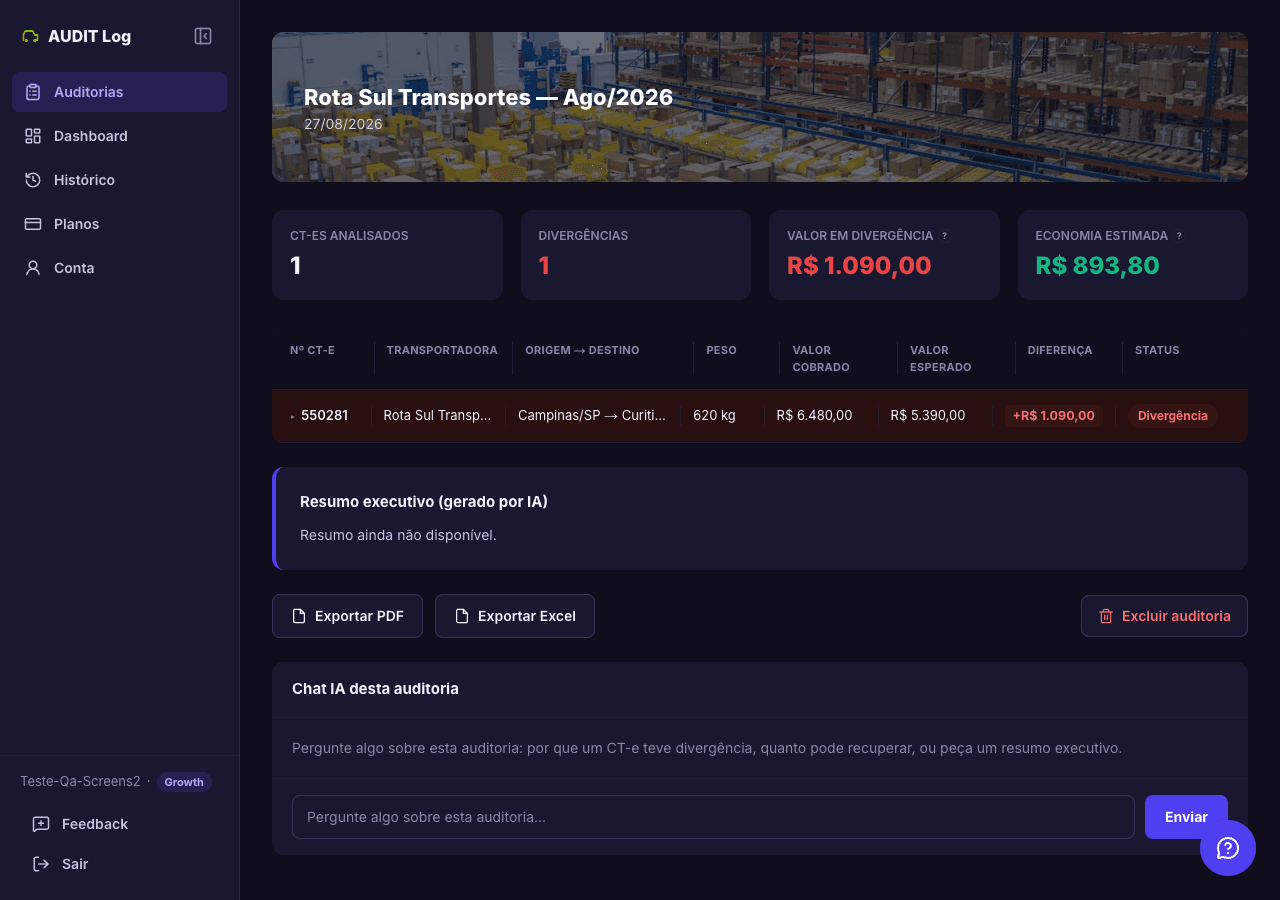
Task: Send the chat message with Enviar
Action: pyautogui.click(x=1186, y=817)
